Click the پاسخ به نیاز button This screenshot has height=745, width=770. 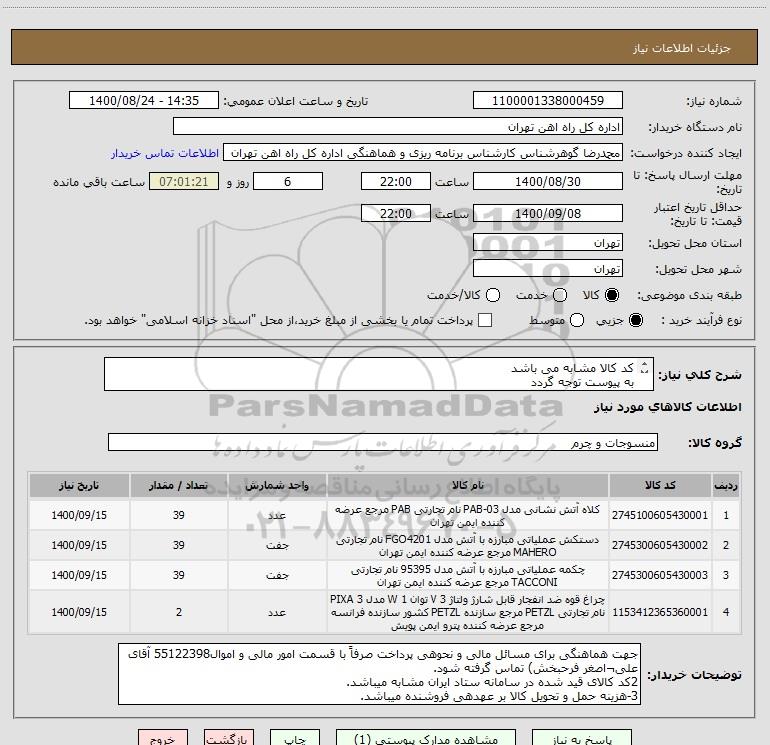pos(582,738)
